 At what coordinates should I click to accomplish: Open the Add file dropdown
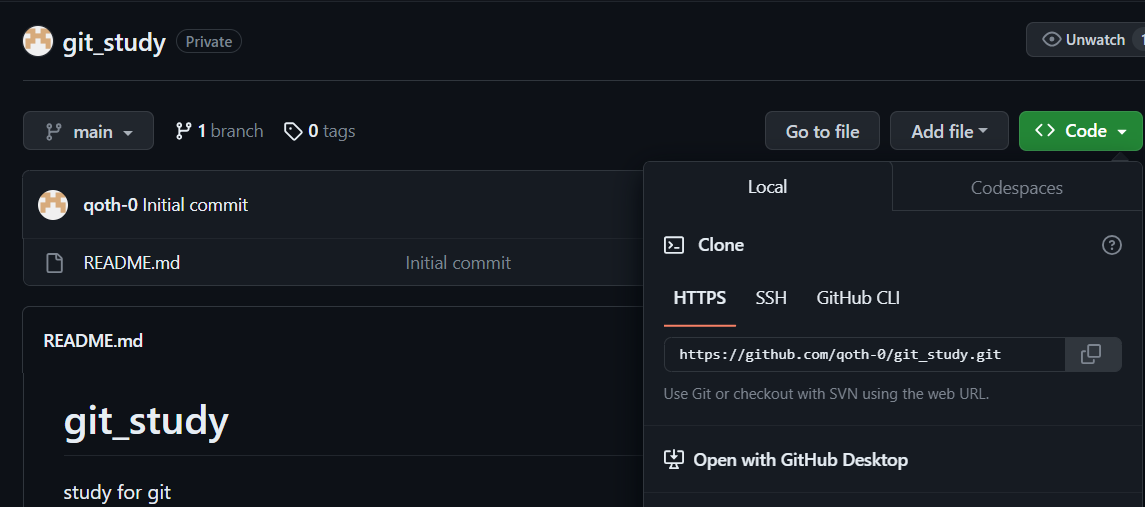click(949, 131)
